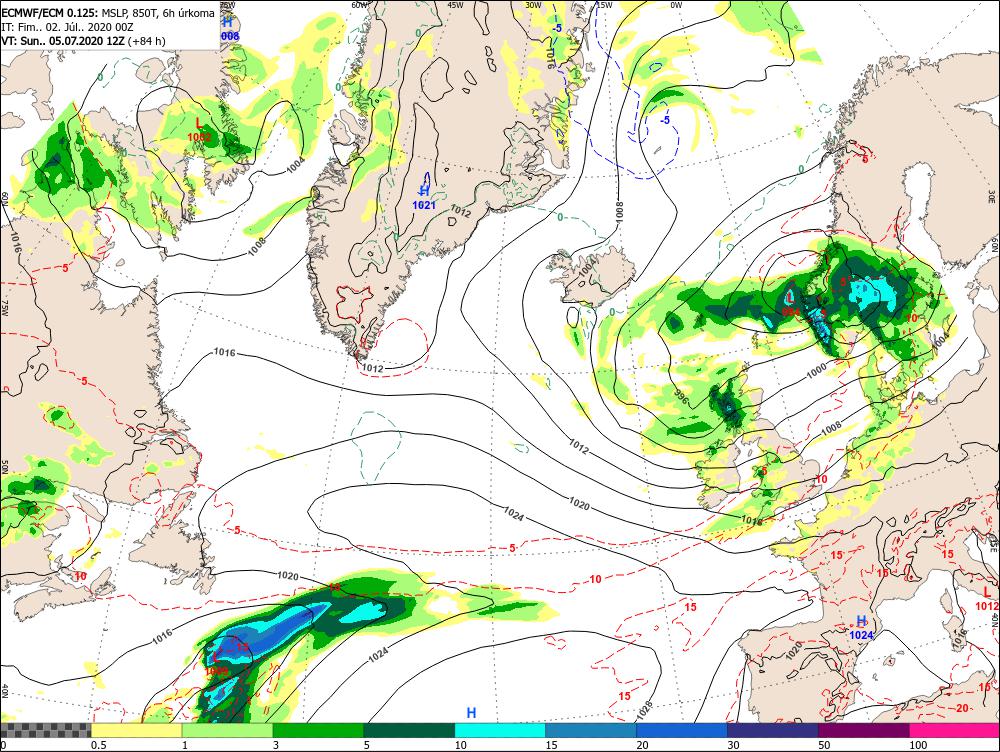
Task: Click the "VT: Sun.. 05.07.2020 12Z (+84 h)" line
Action: coord(84,41)
